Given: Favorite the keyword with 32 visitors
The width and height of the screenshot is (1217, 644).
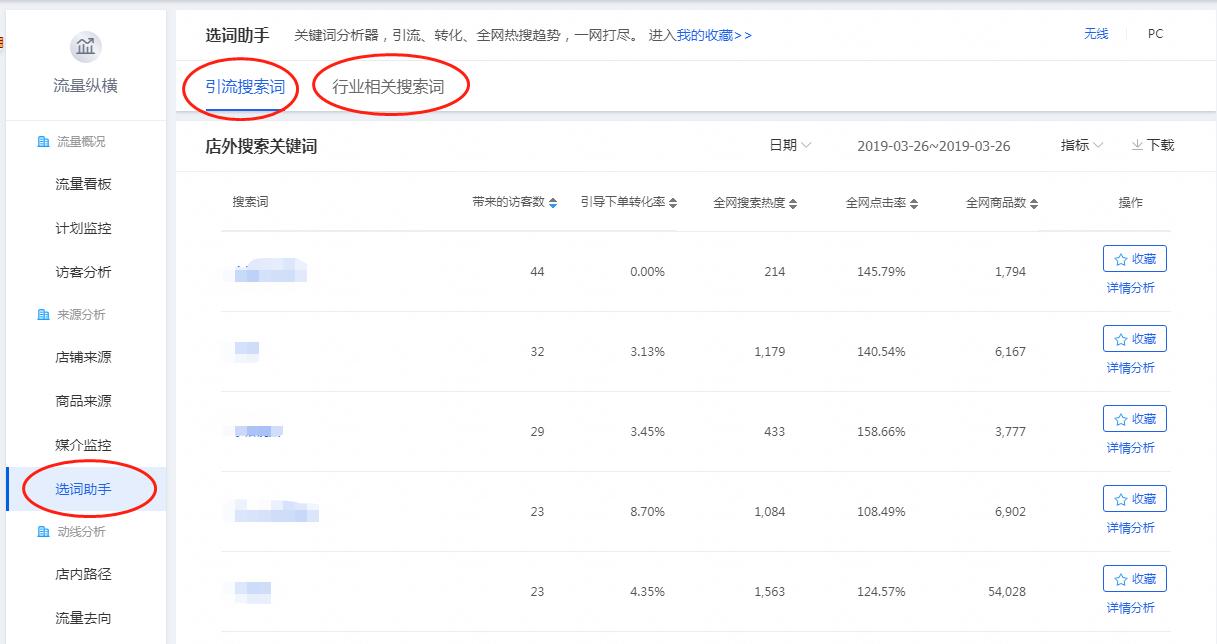Looking at the screenshot, I should (1134, 339).
